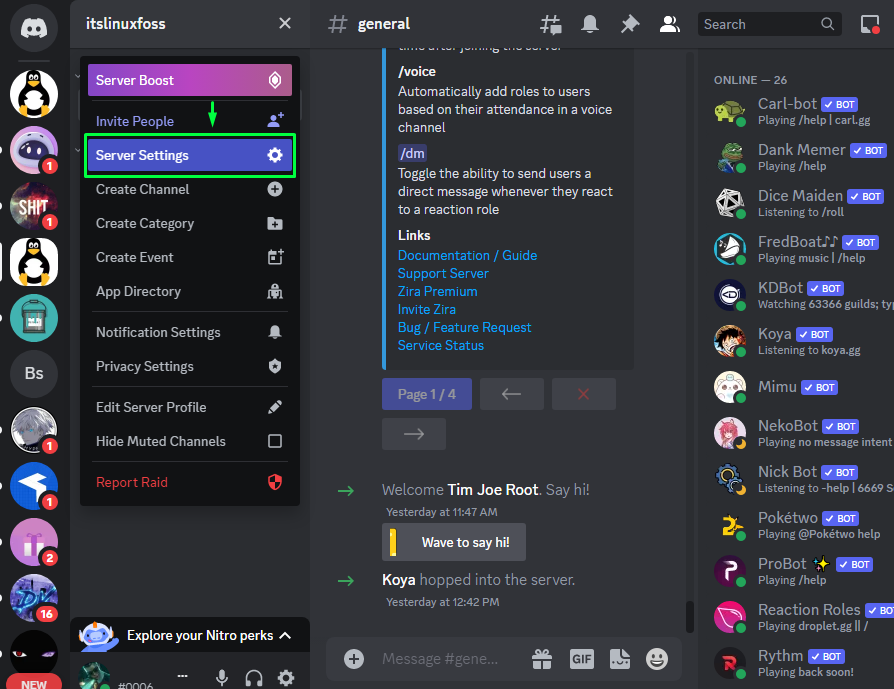Click the Create Channel plus icon
Screen dimensions: 894x689
click(x=275, y=189)
